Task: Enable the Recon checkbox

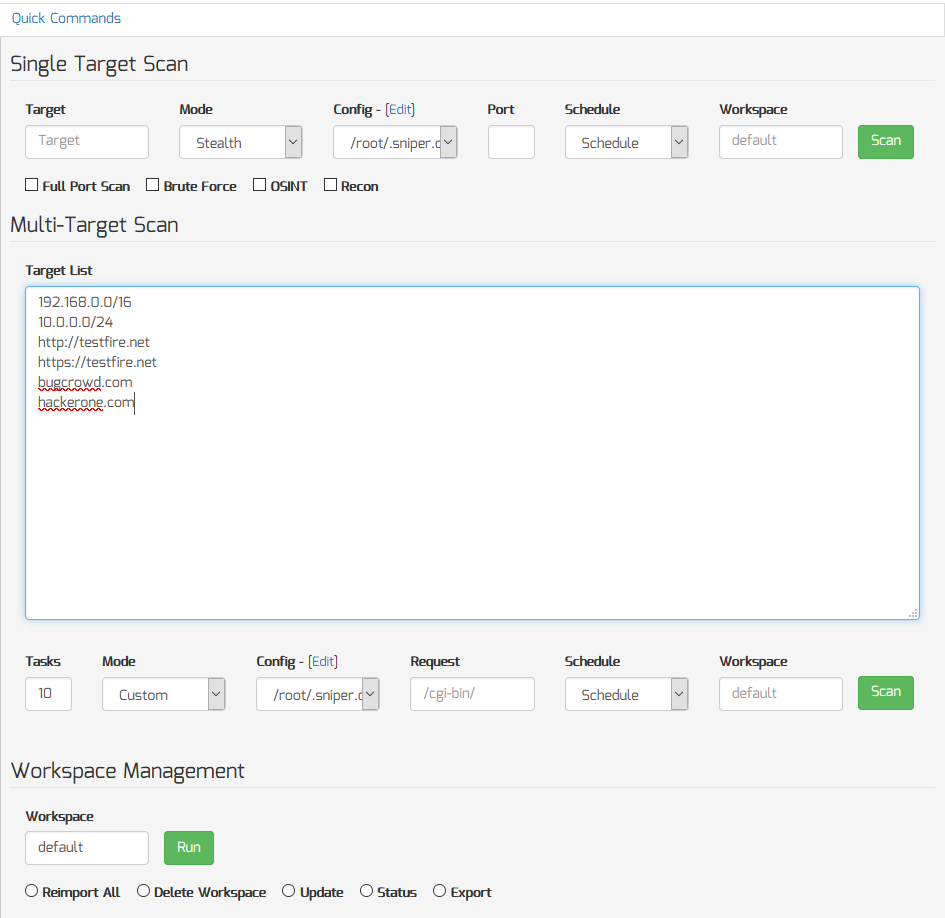Action: 330,184
